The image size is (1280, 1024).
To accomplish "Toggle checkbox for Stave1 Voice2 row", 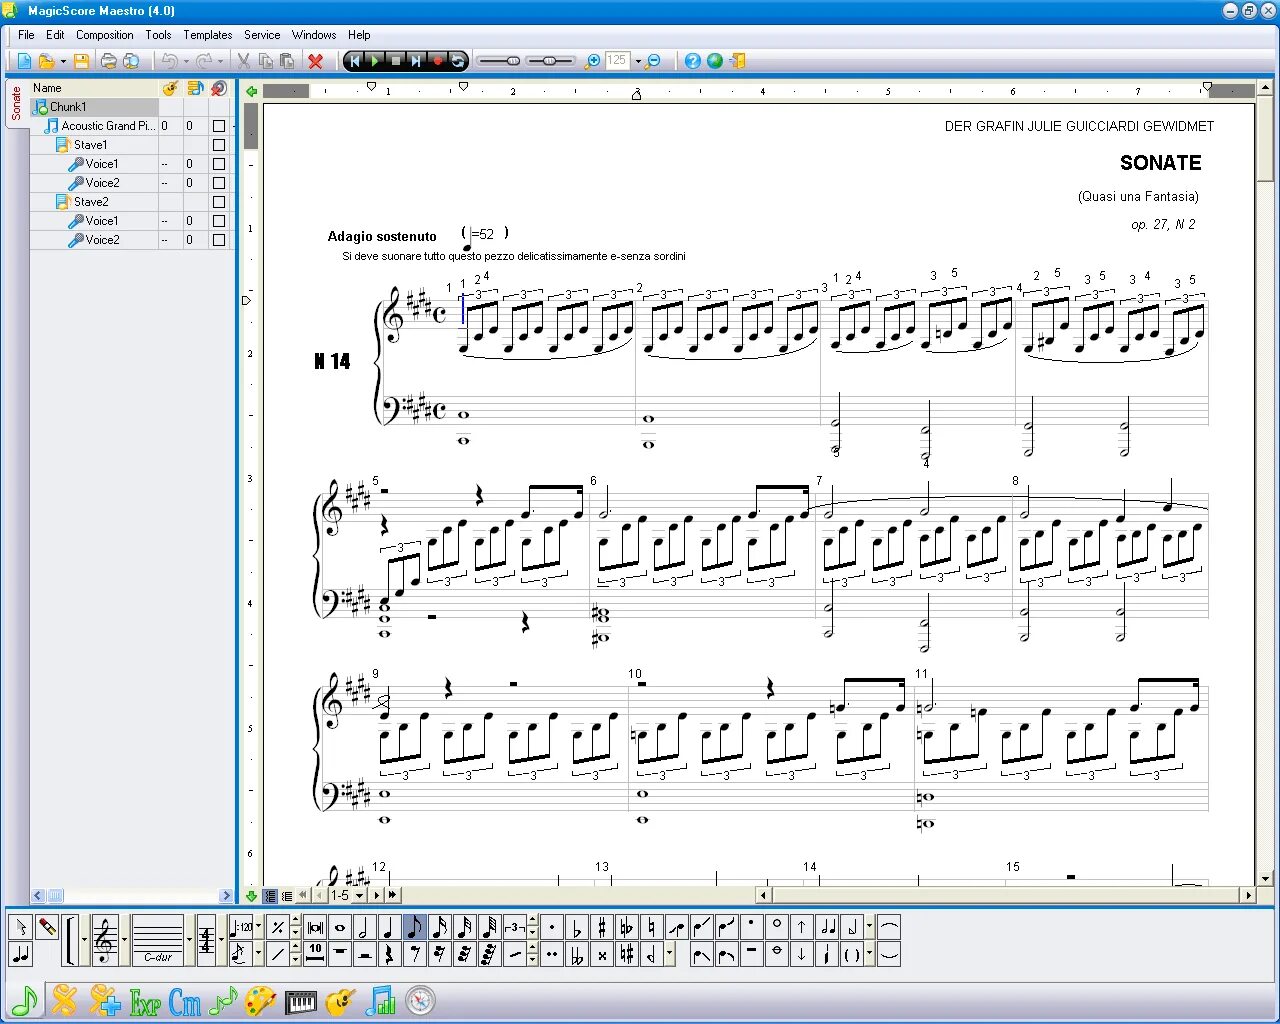I will pyautogui.click(x=219, y=183).
